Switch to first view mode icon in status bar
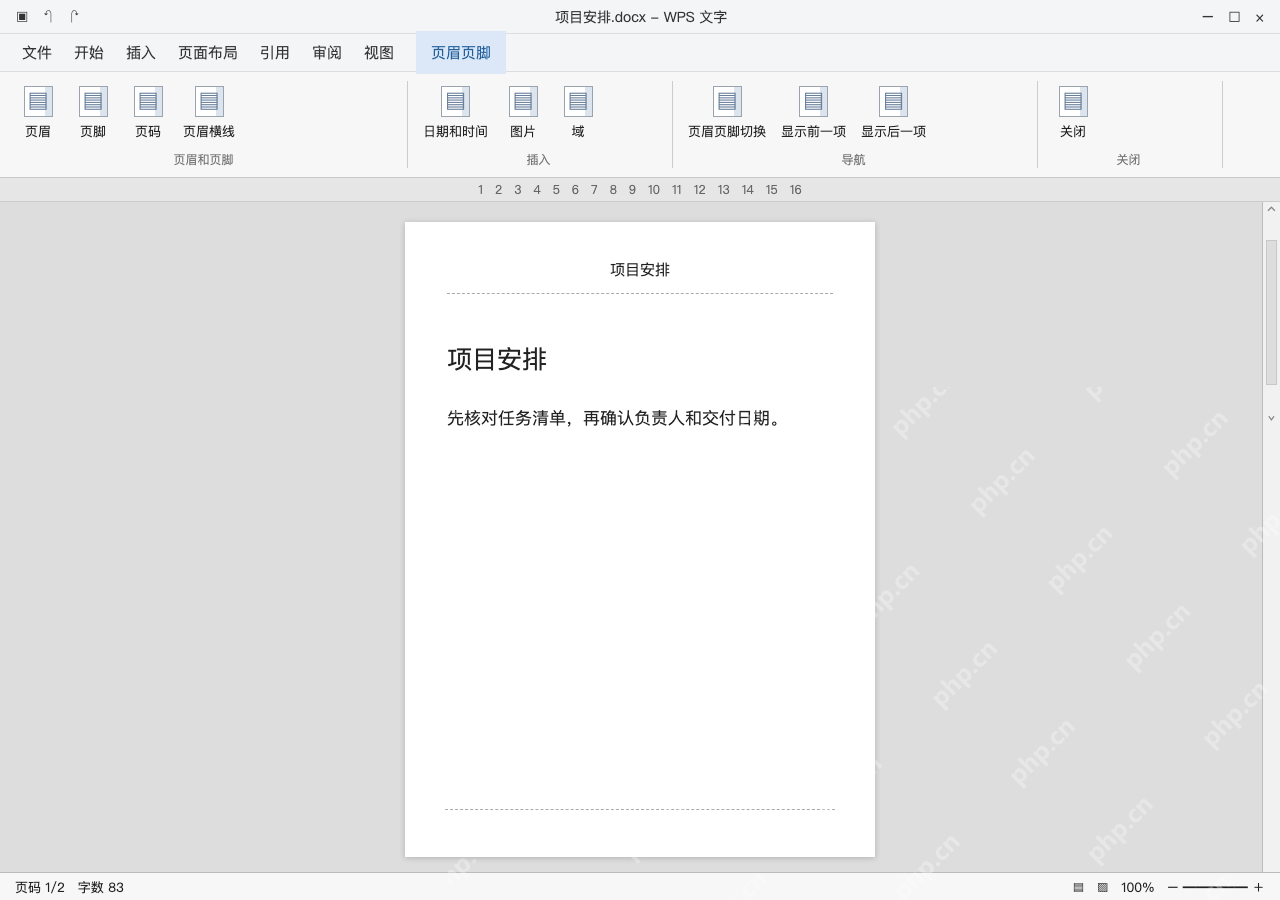The height and width of the screenshot is (900, 1280). 1078,887
